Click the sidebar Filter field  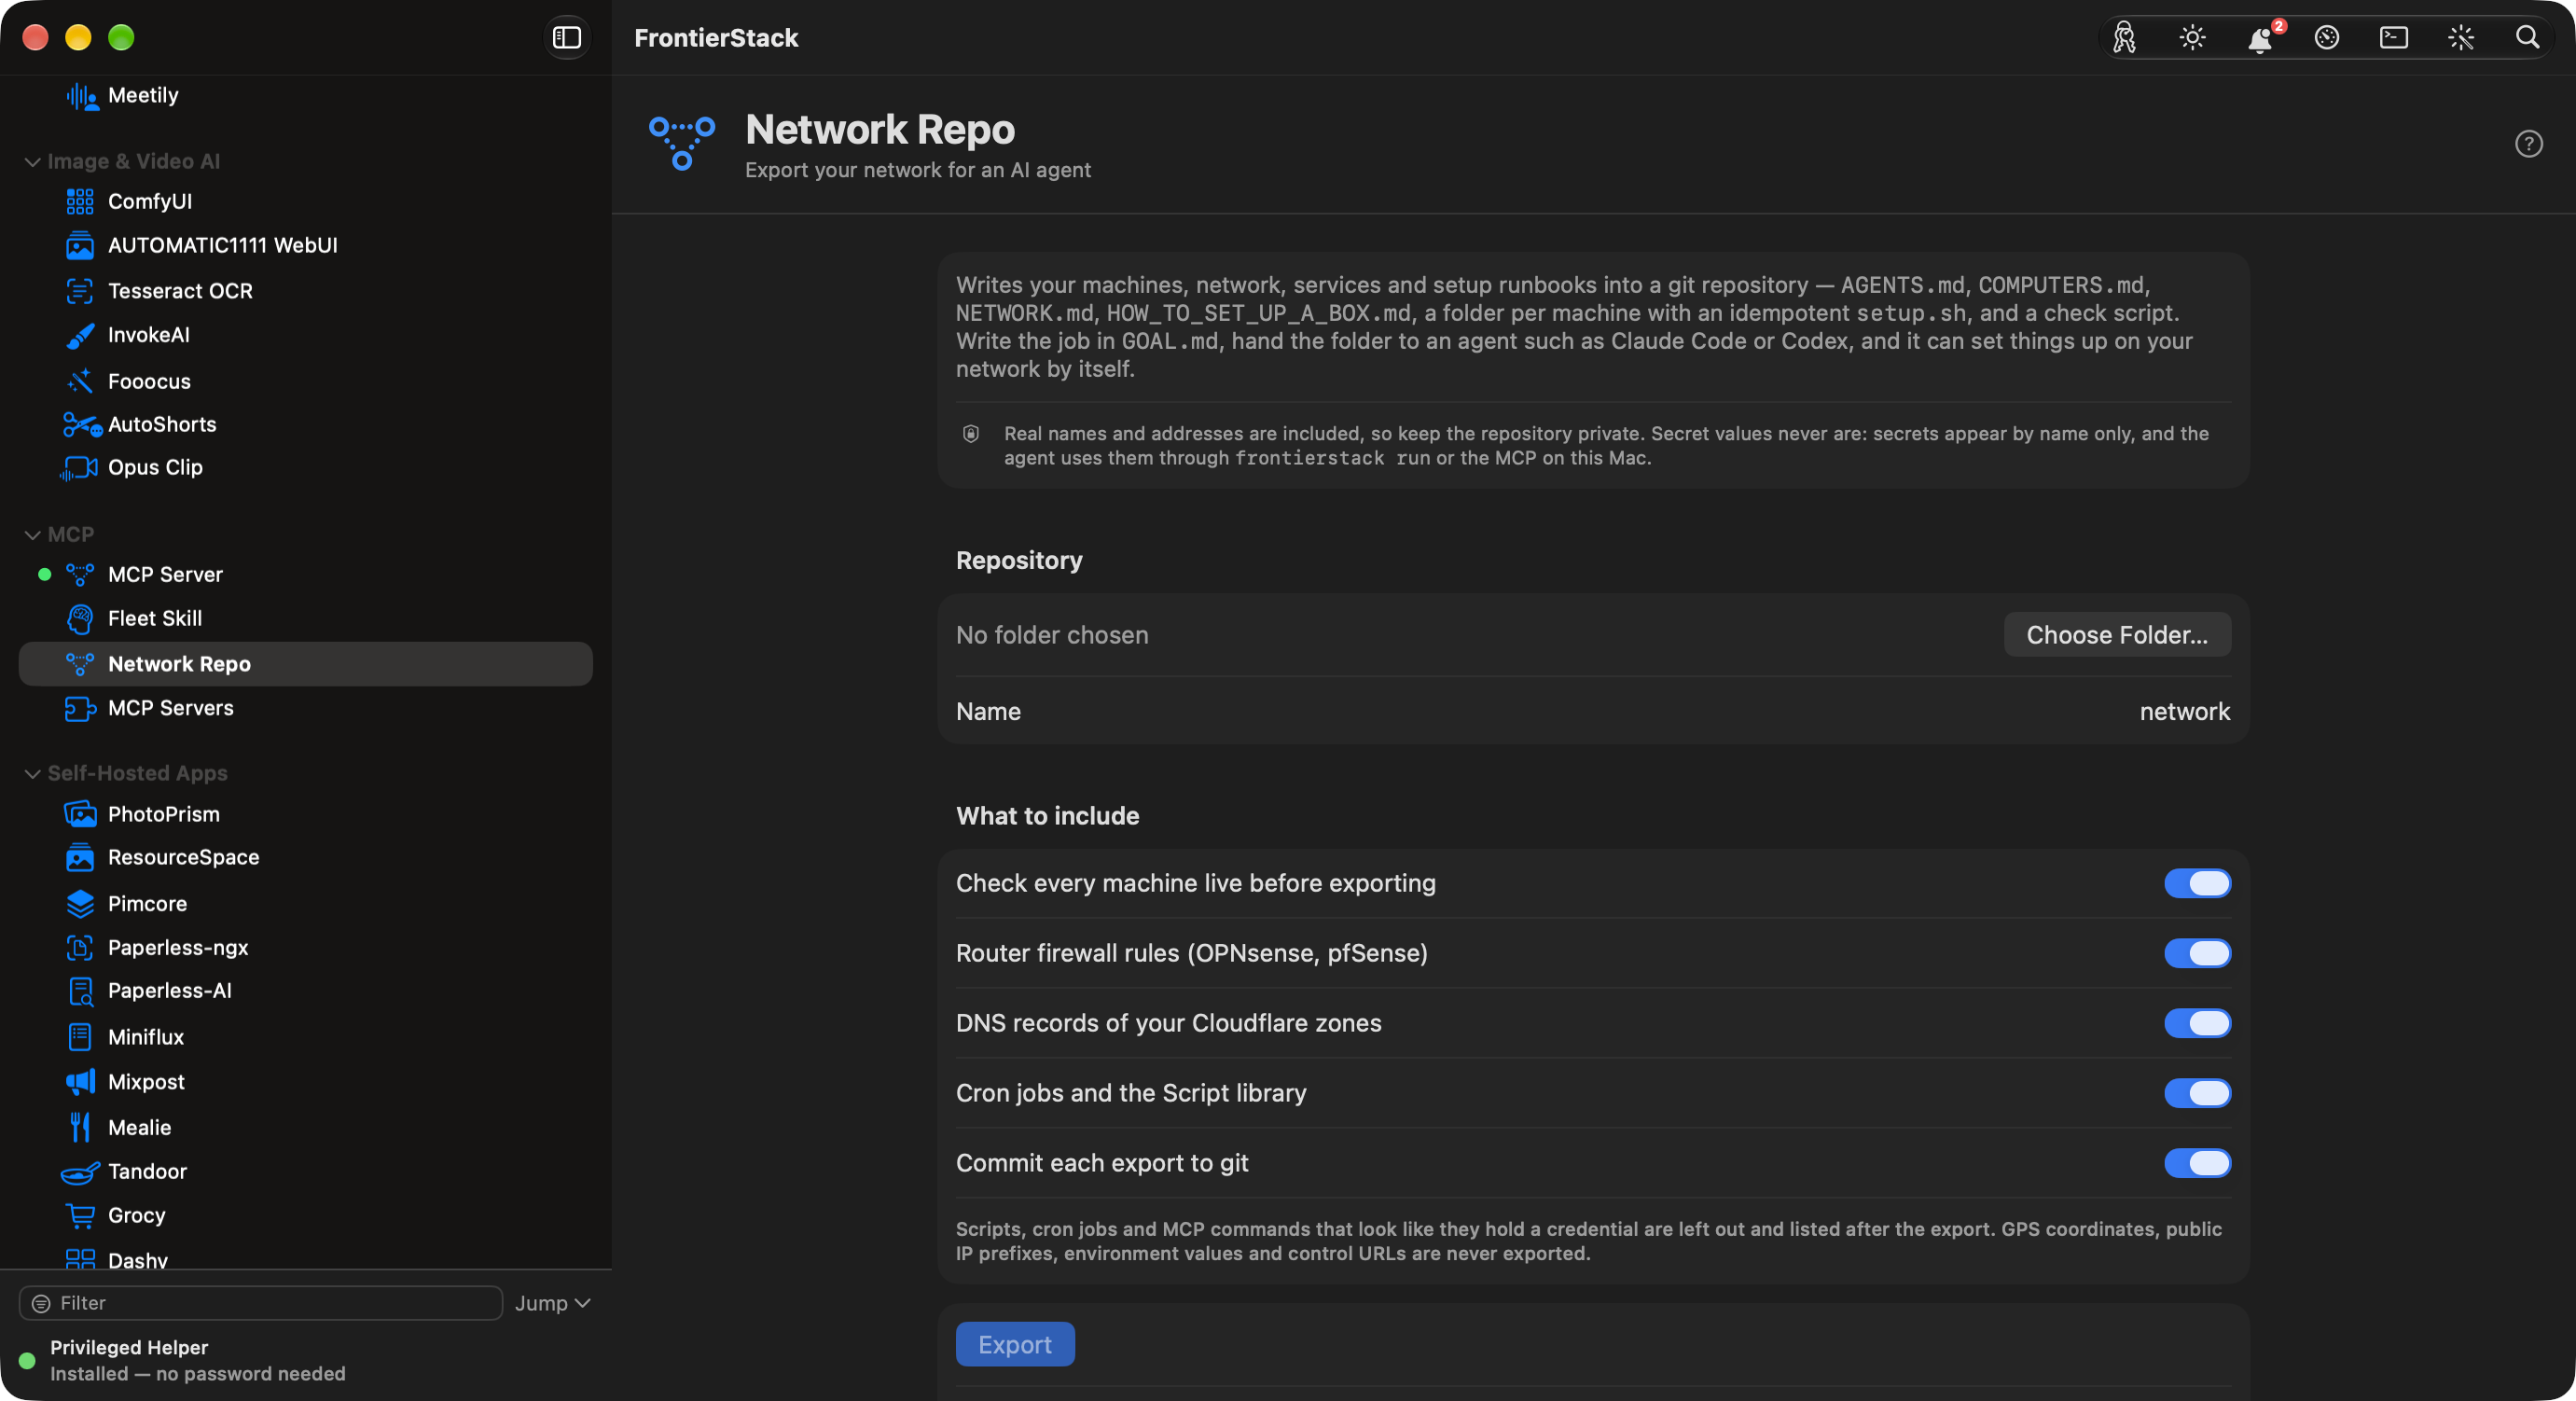(261, 1304)
